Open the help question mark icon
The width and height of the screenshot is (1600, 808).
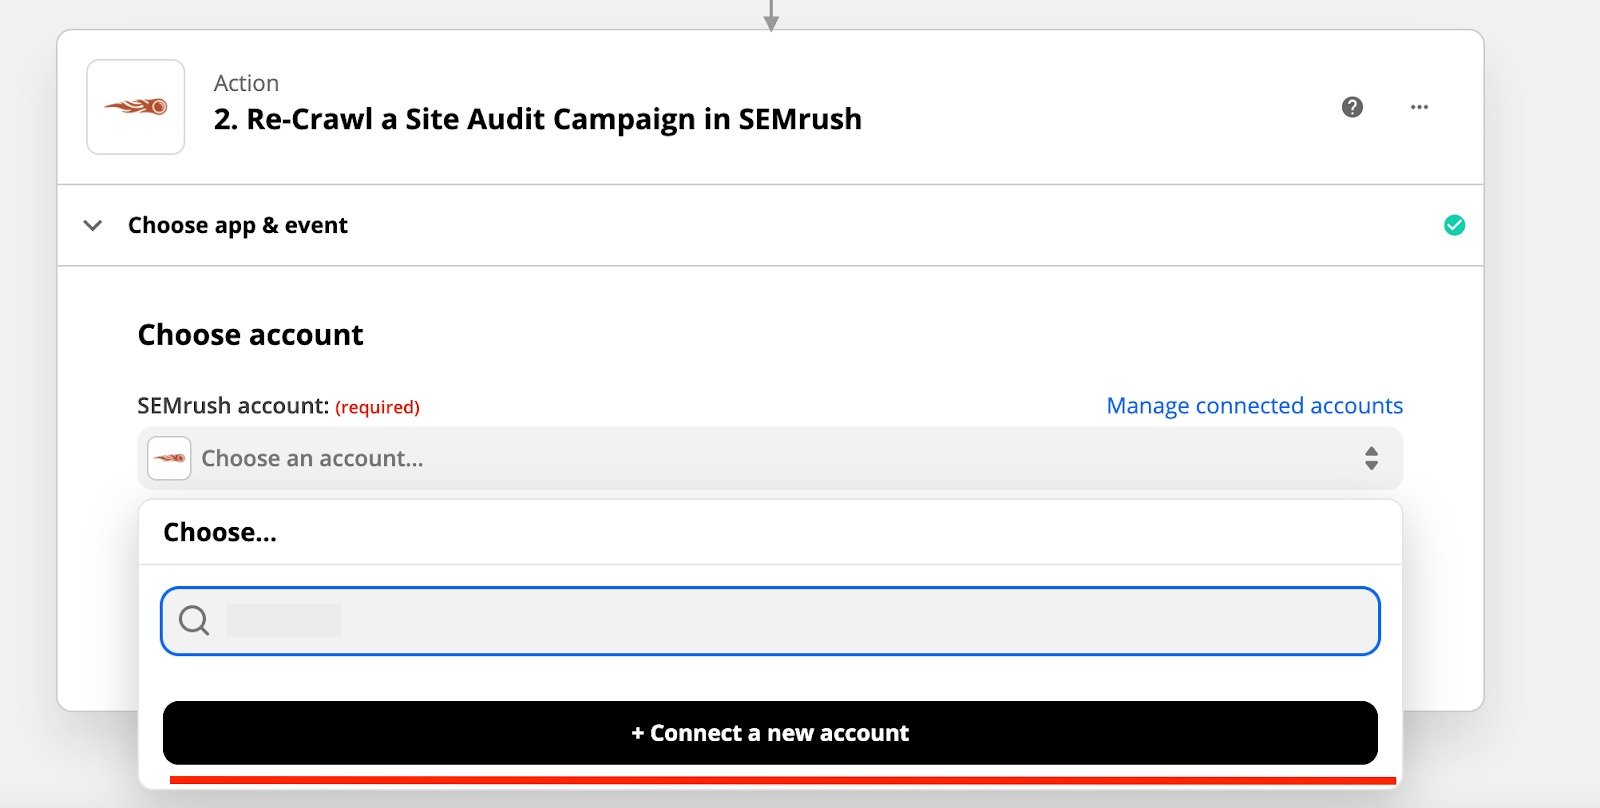(1352, 107)
